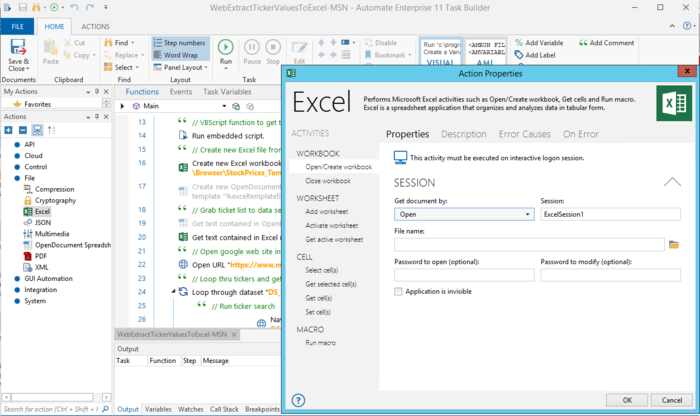
Task: Click the File name input field
Action: point(529,245)
